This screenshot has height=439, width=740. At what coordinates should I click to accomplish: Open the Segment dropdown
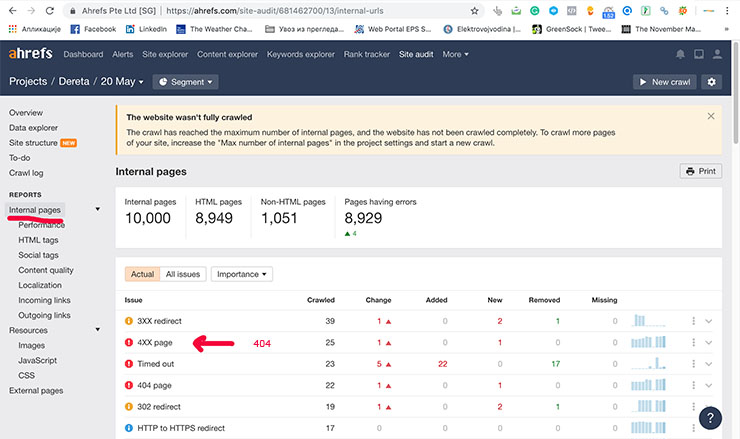[x=185, y=82]
